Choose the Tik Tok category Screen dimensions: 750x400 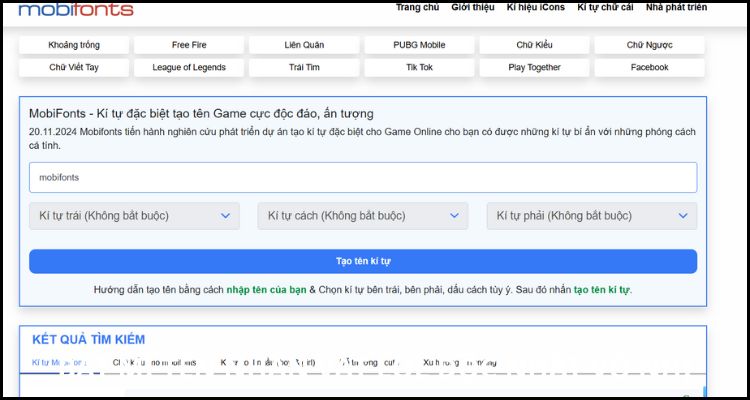coord(419,67)
